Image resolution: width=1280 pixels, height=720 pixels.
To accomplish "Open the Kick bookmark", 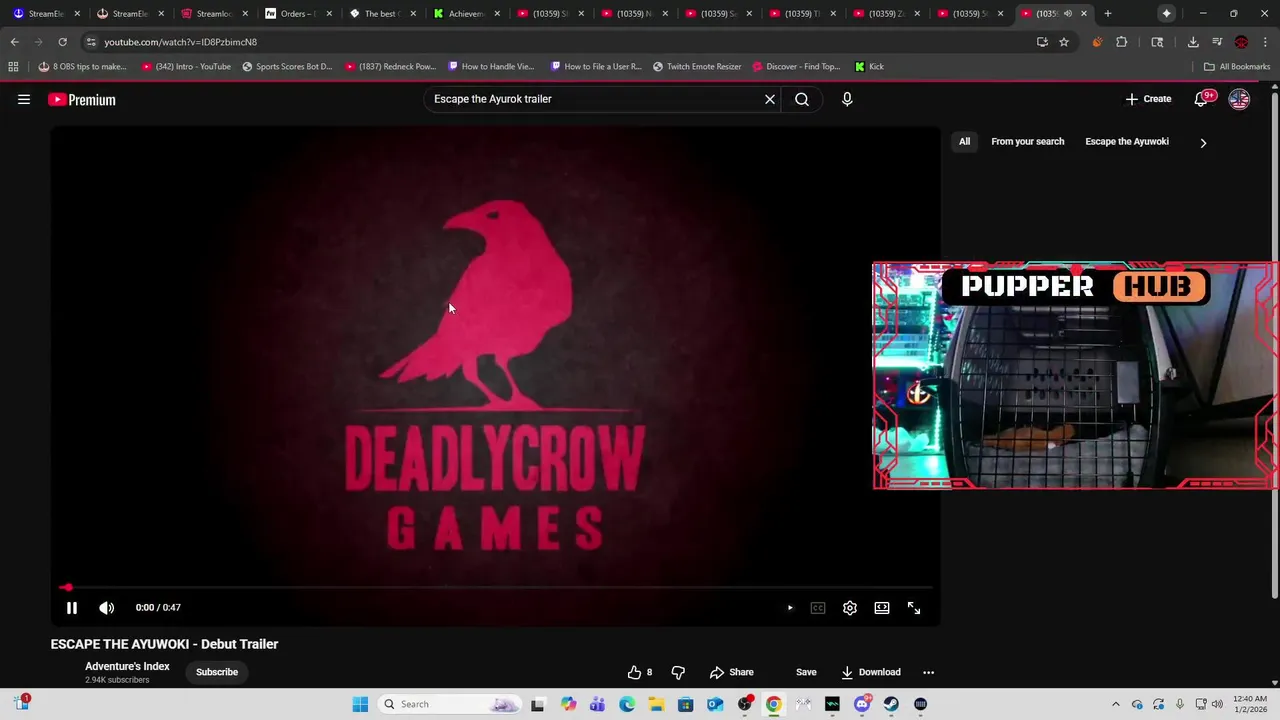I will (870, 66).
